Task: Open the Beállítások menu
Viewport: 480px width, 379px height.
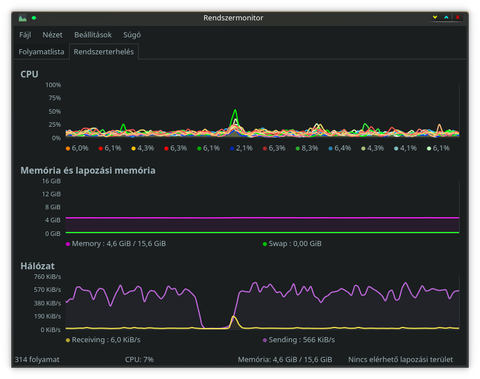Action: point(93,35)
